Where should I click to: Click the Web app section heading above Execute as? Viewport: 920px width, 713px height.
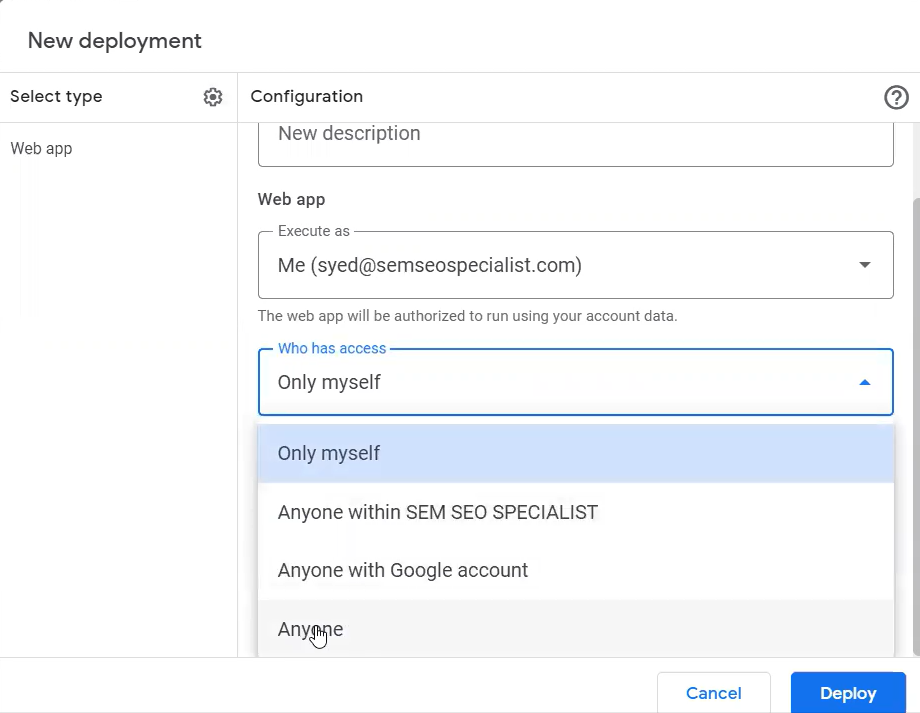tap(291, 199)
